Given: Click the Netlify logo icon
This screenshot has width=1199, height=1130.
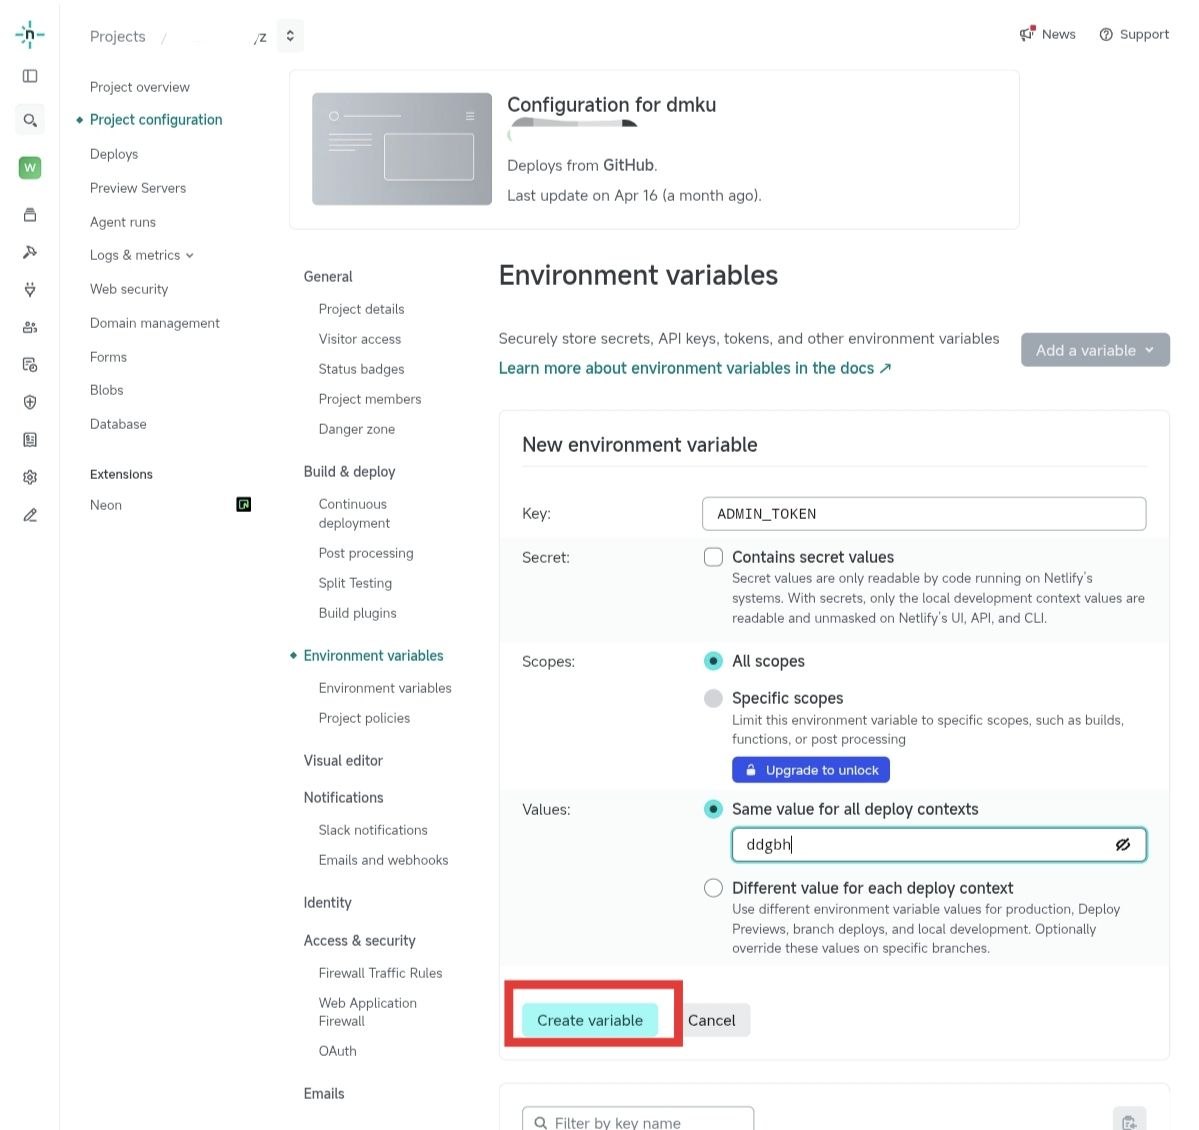Looking at the screenshot, I should pos(30,34).
